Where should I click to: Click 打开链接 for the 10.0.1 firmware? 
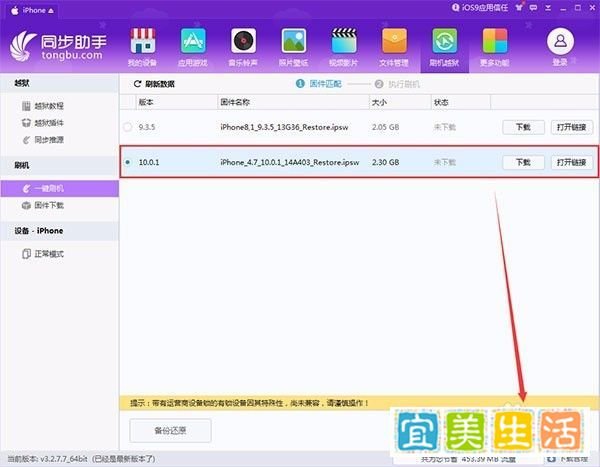(572, 162)
